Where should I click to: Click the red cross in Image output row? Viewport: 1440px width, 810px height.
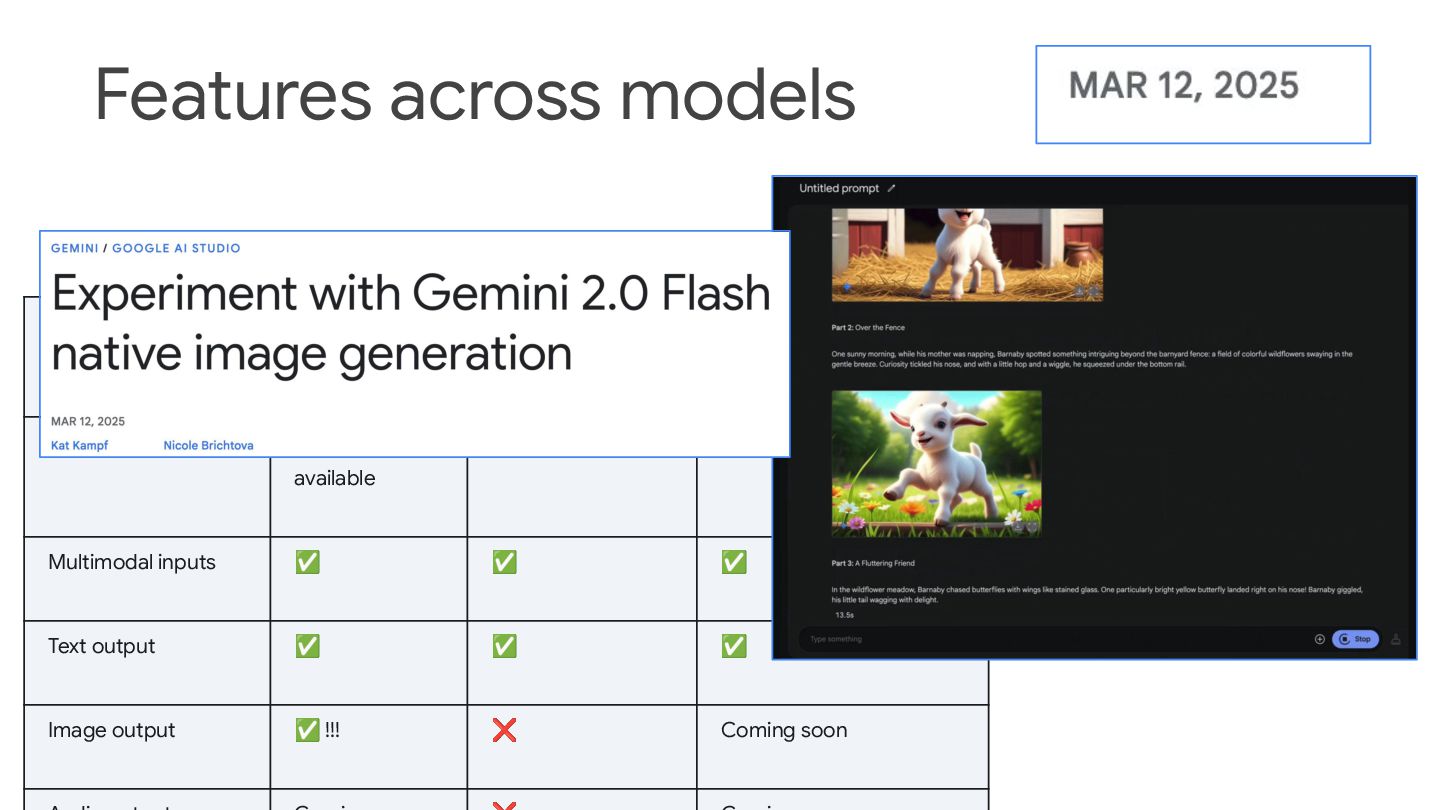tap(504, 730)
